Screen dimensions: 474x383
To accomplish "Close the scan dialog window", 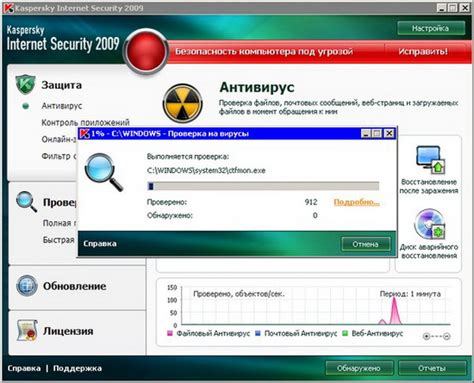I will click(389, 134).
